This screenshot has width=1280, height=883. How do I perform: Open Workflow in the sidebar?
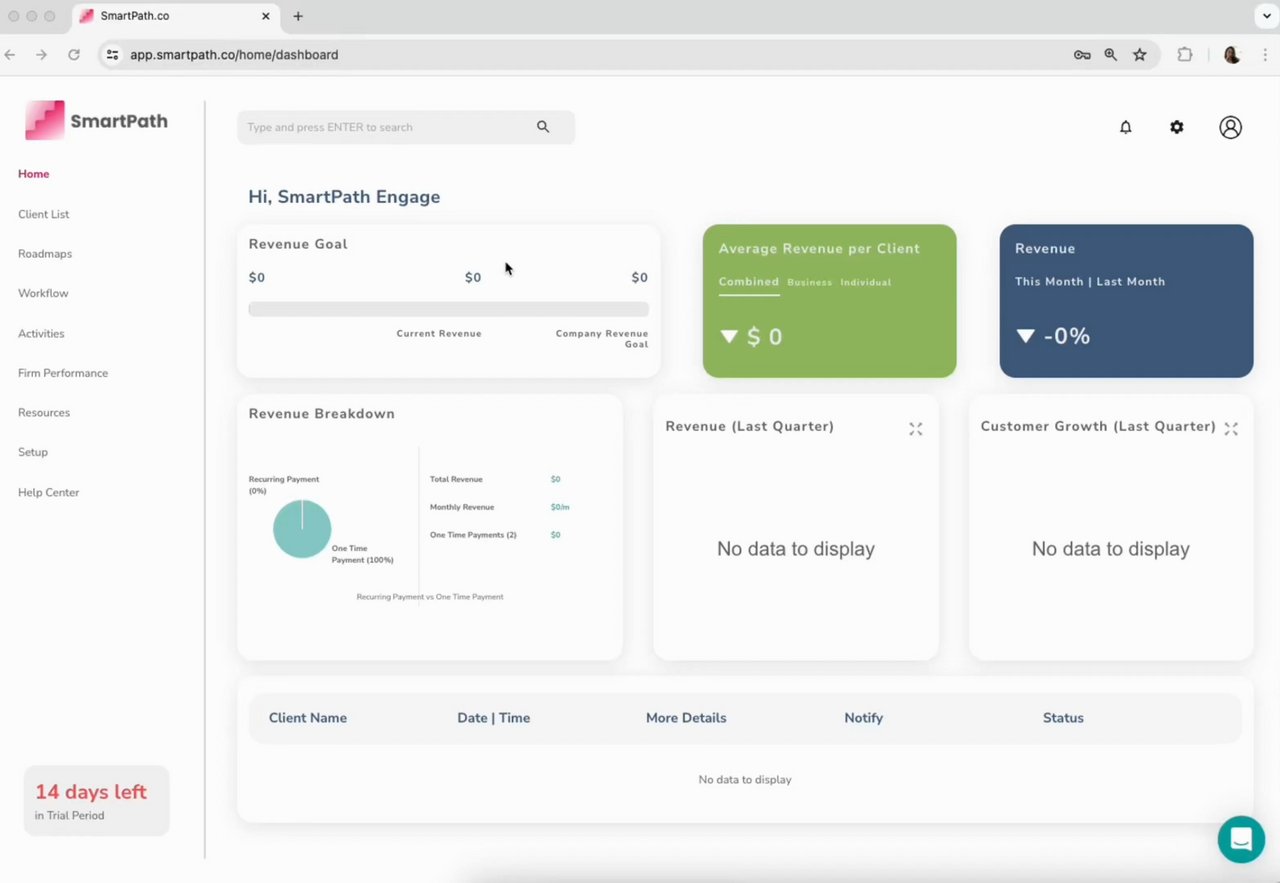pos(43,293)
